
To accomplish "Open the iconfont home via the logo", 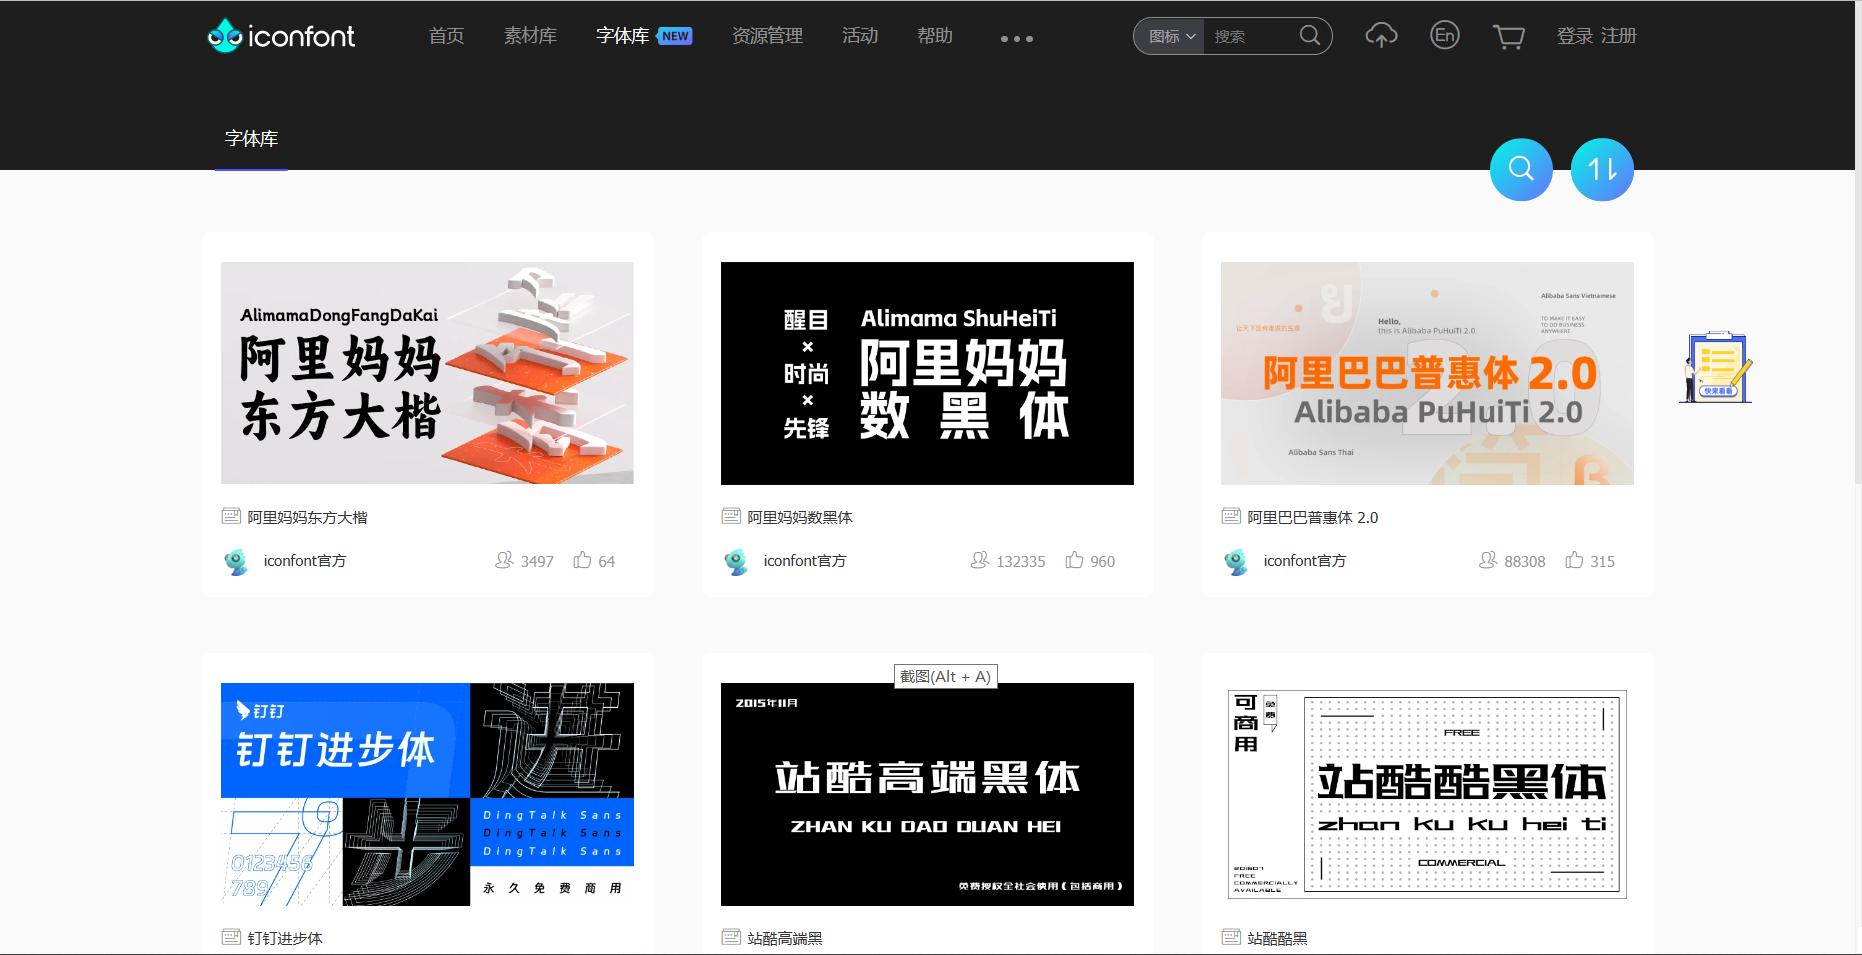I will pos(281,36).
